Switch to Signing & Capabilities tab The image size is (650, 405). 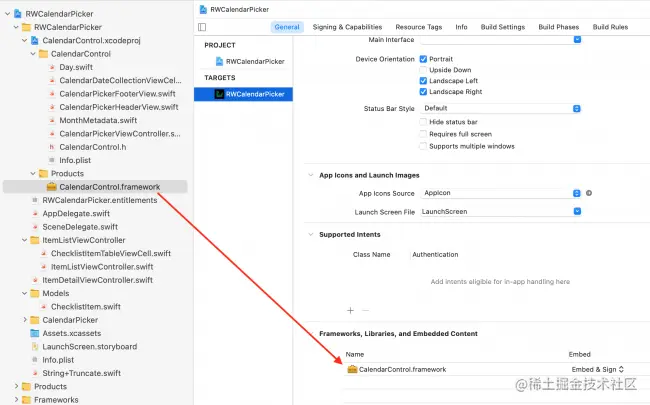[347, 27]
